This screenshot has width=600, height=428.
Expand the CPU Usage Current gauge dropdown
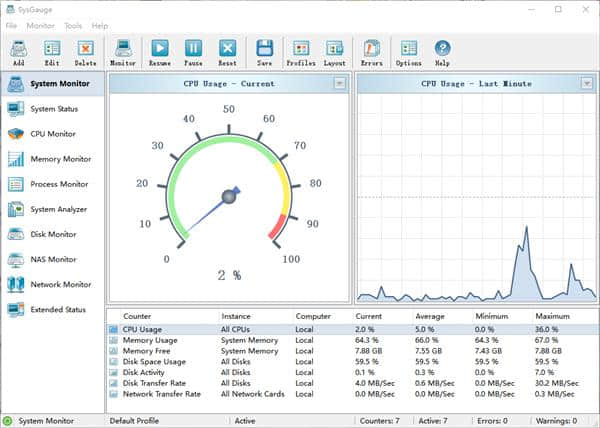tap(340, 84)
